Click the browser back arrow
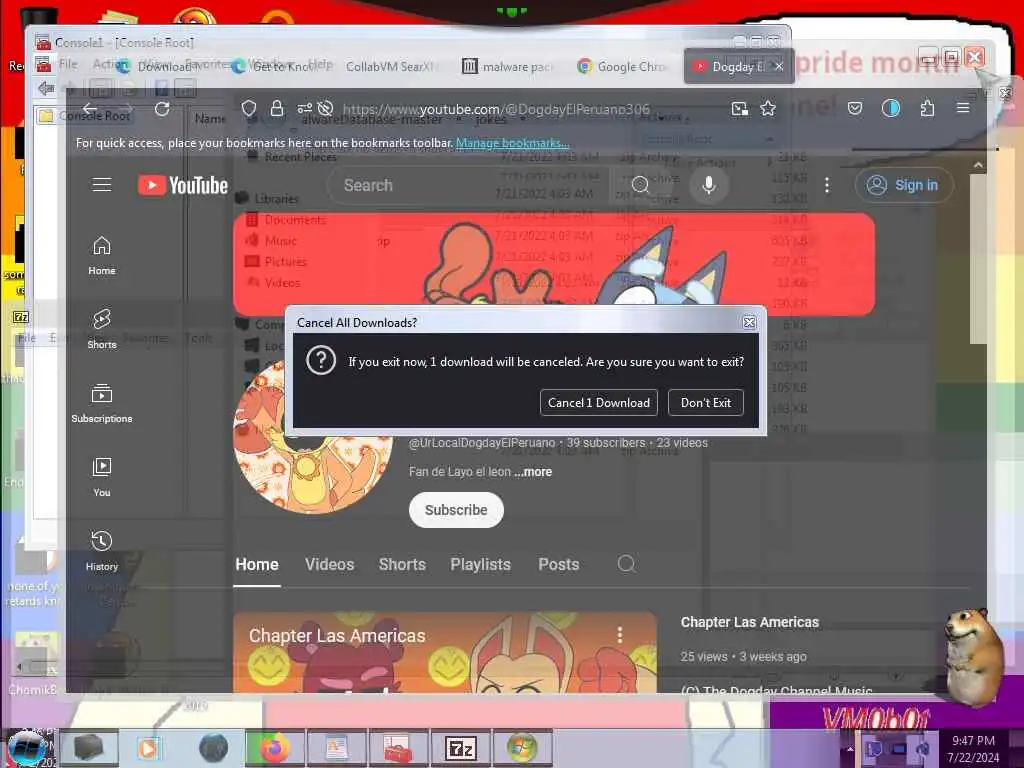 [89, 108]
